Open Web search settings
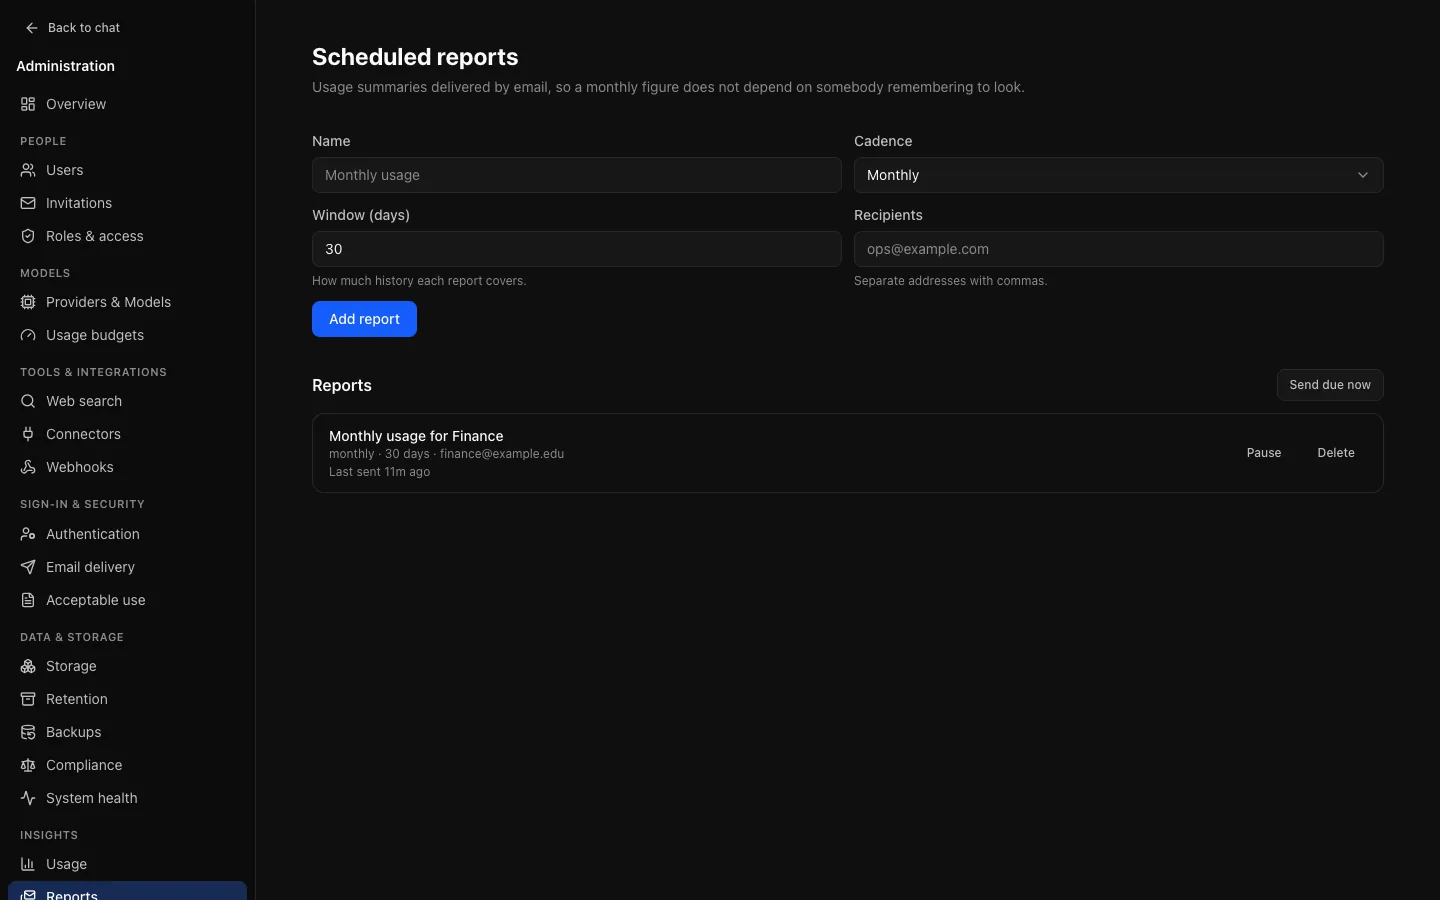This screenshot has height=900, width=1440. click(127, 401)
